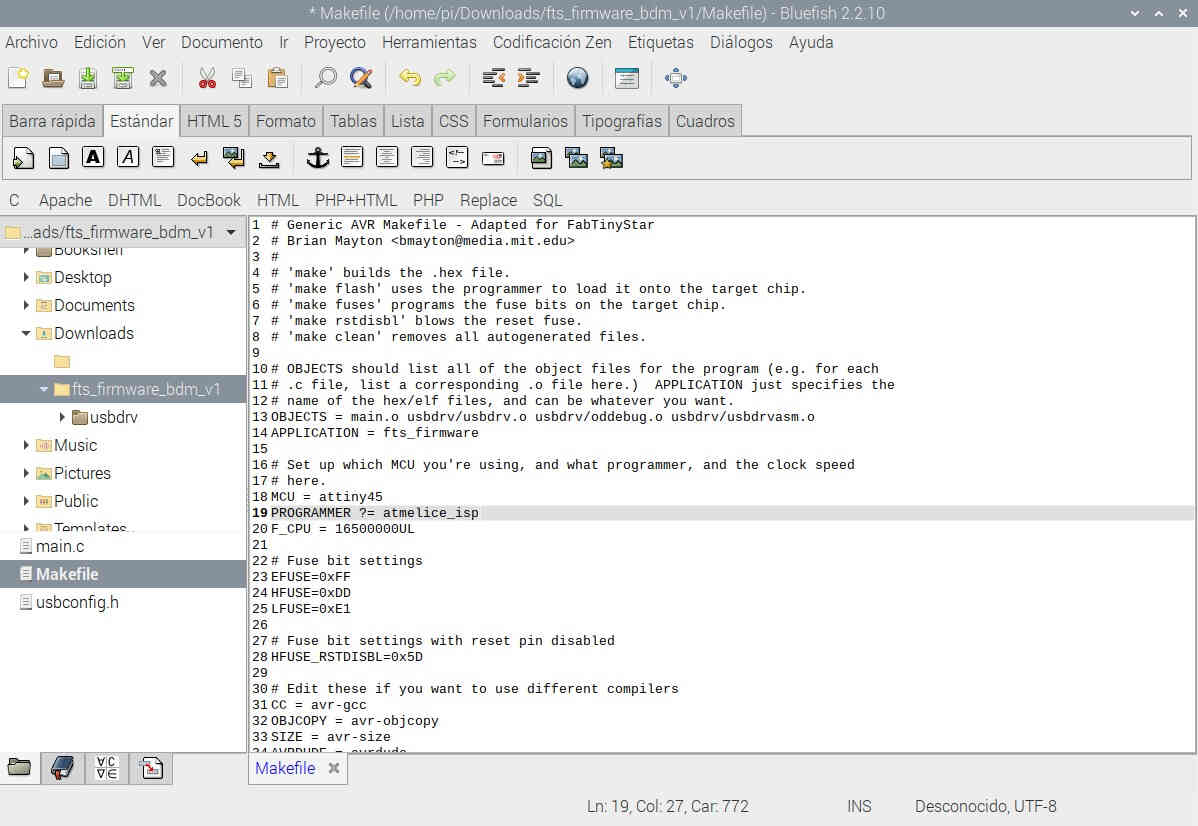This screenshot has height=826, width=1198.
Task: Copy selection using the copy icon
Action: tap(242, 77)
